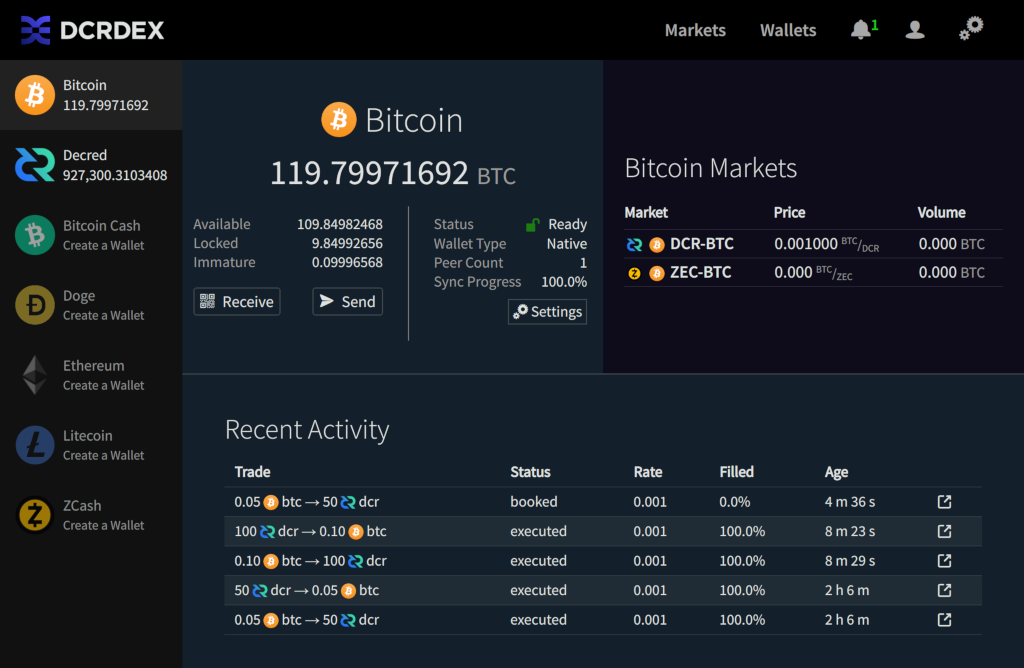The height and width of the screenshot is (668, 1024).
Task: Click the Price column header
Action: tap(790, 213)
